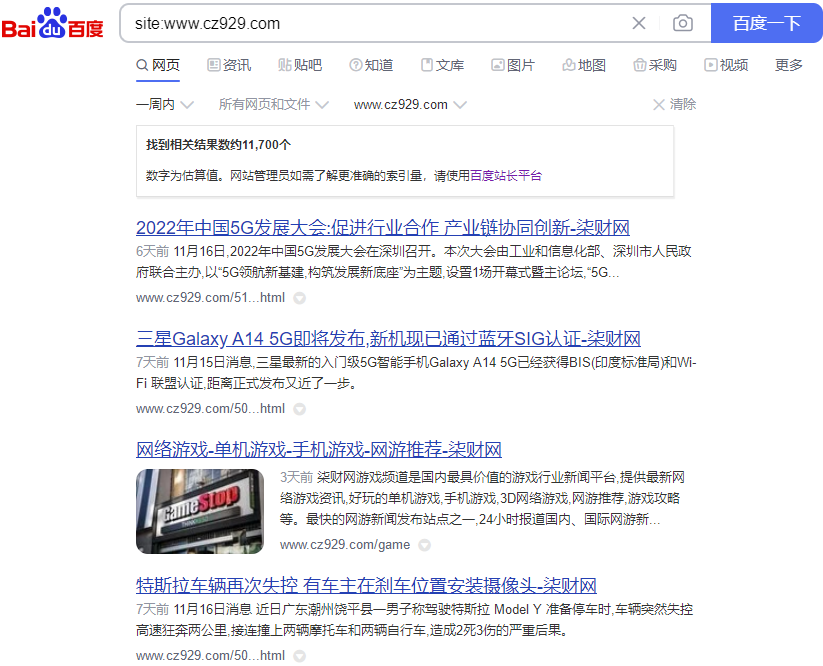Viewport: 823px width, 666px height.
Task: Click the Baidu logo
Action: pos(53,23)
